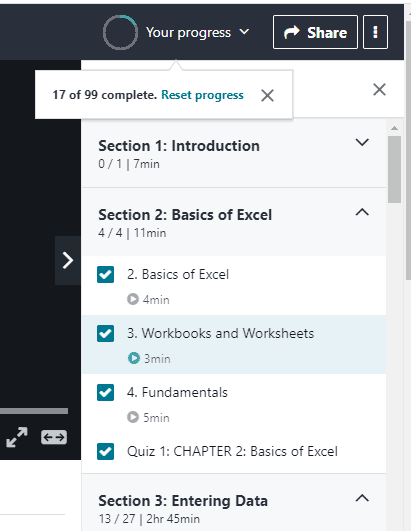Click the Share arrow icon
The width and height of the screenshot is (411, 531).
click(292, 32)
